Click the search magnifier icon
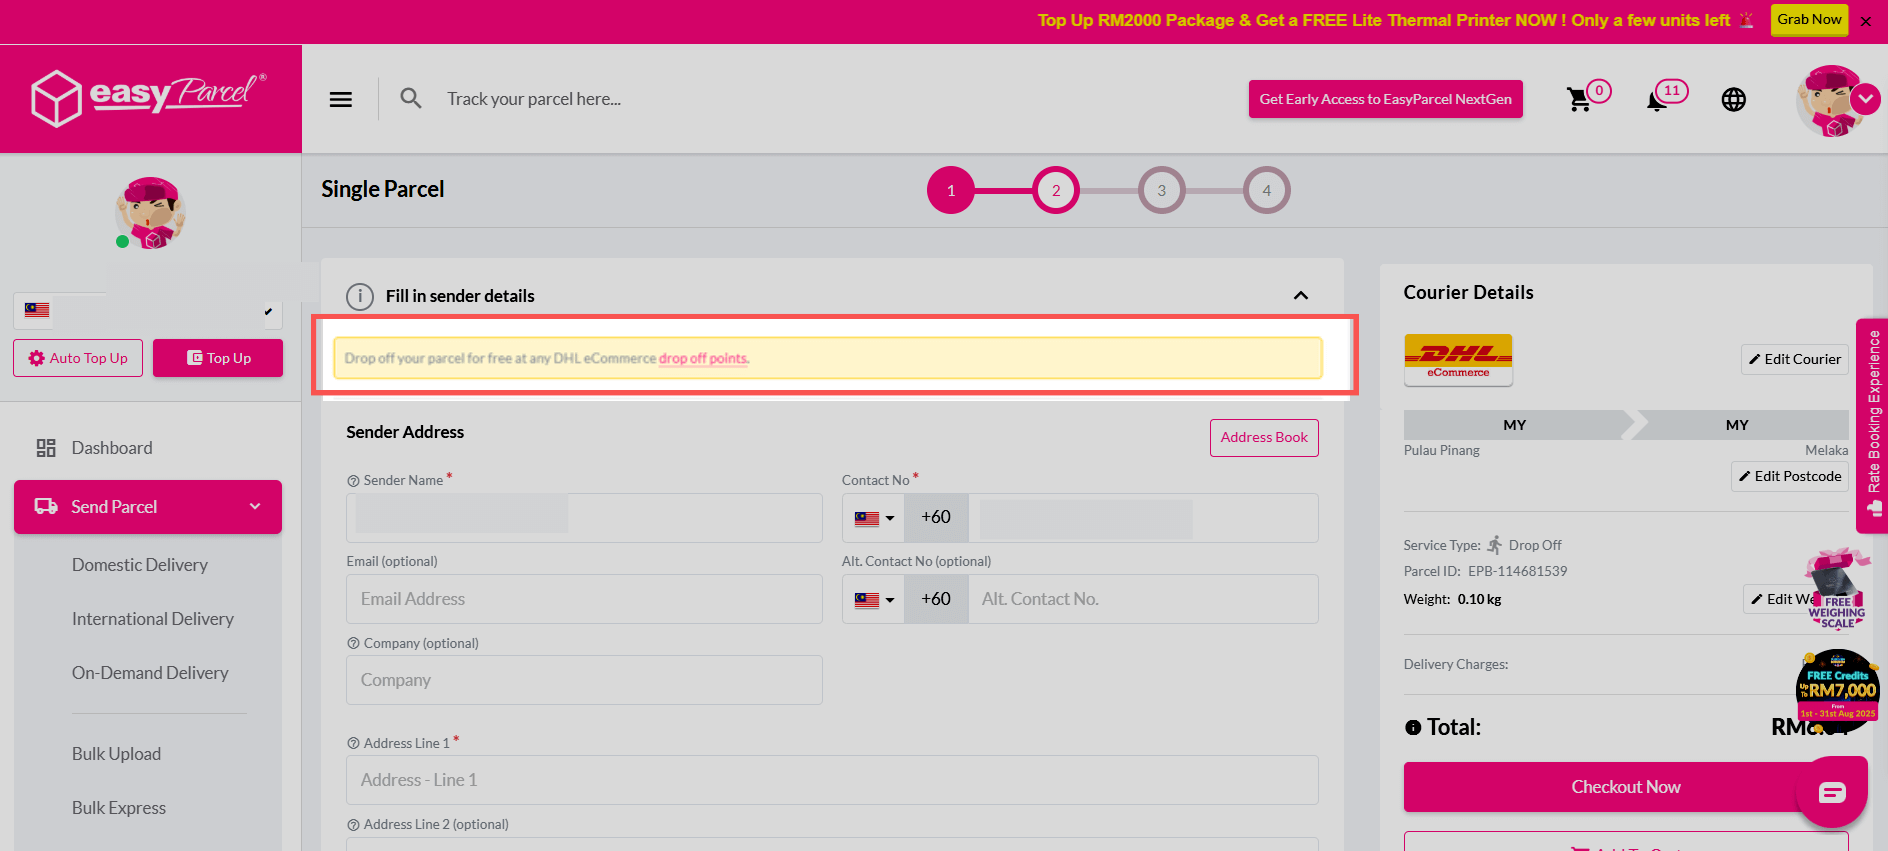The width and height of the screenshot is (1888, 851). pyautogui.click(x=411, y=98)
